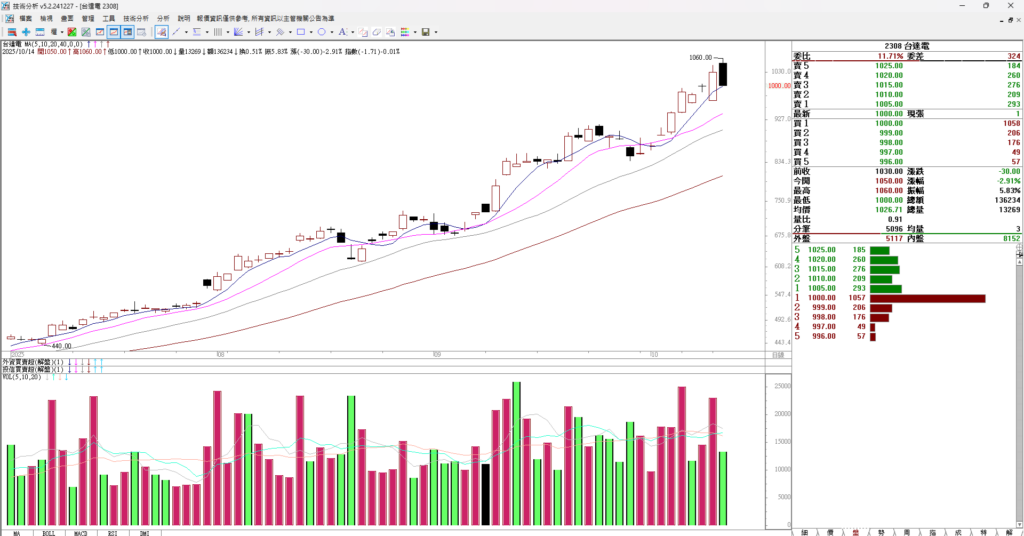
Task: Open the dropdown arrow beside rectangle tool
Action: (x=311, y=32)
